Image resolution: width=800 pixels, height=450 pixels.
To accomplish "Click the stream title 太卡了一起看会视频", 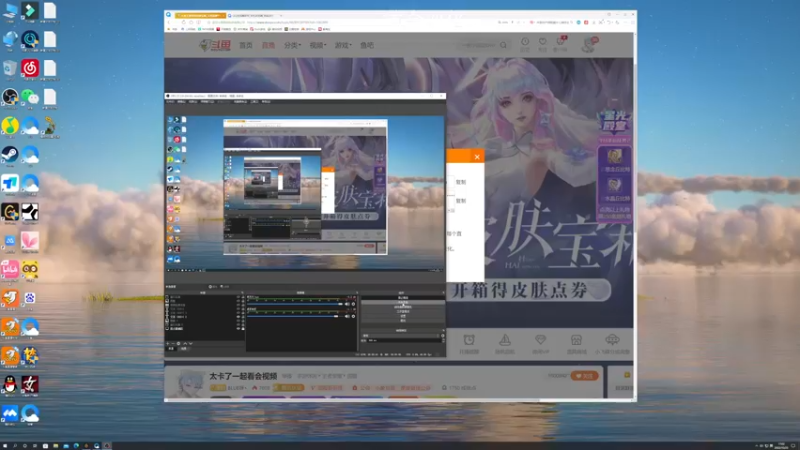I will pos(243,376).
